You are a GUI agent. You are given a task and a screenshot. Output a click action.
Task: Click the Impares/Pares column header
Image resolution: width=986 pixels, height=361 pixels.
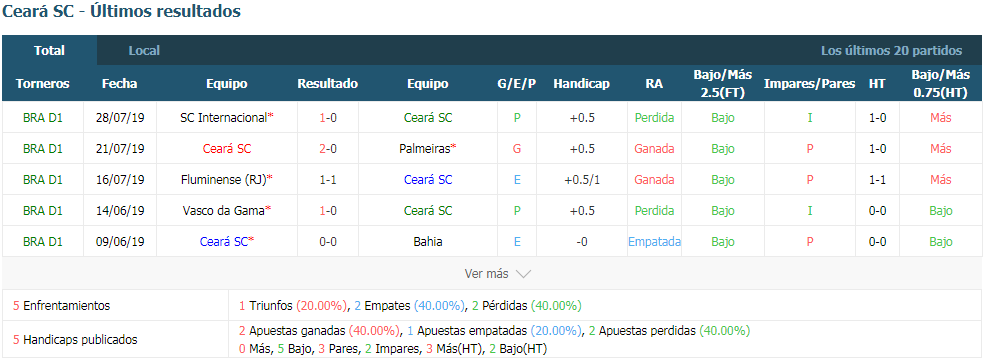click(x=809, y=84)
